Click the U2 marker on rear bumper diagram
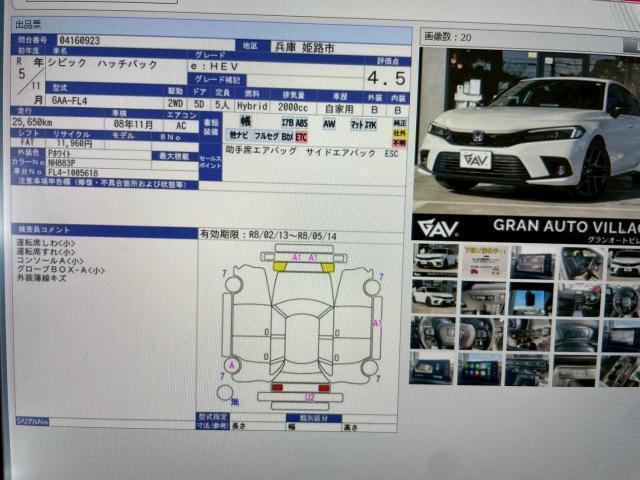640x480 pixels. point(310,397)
